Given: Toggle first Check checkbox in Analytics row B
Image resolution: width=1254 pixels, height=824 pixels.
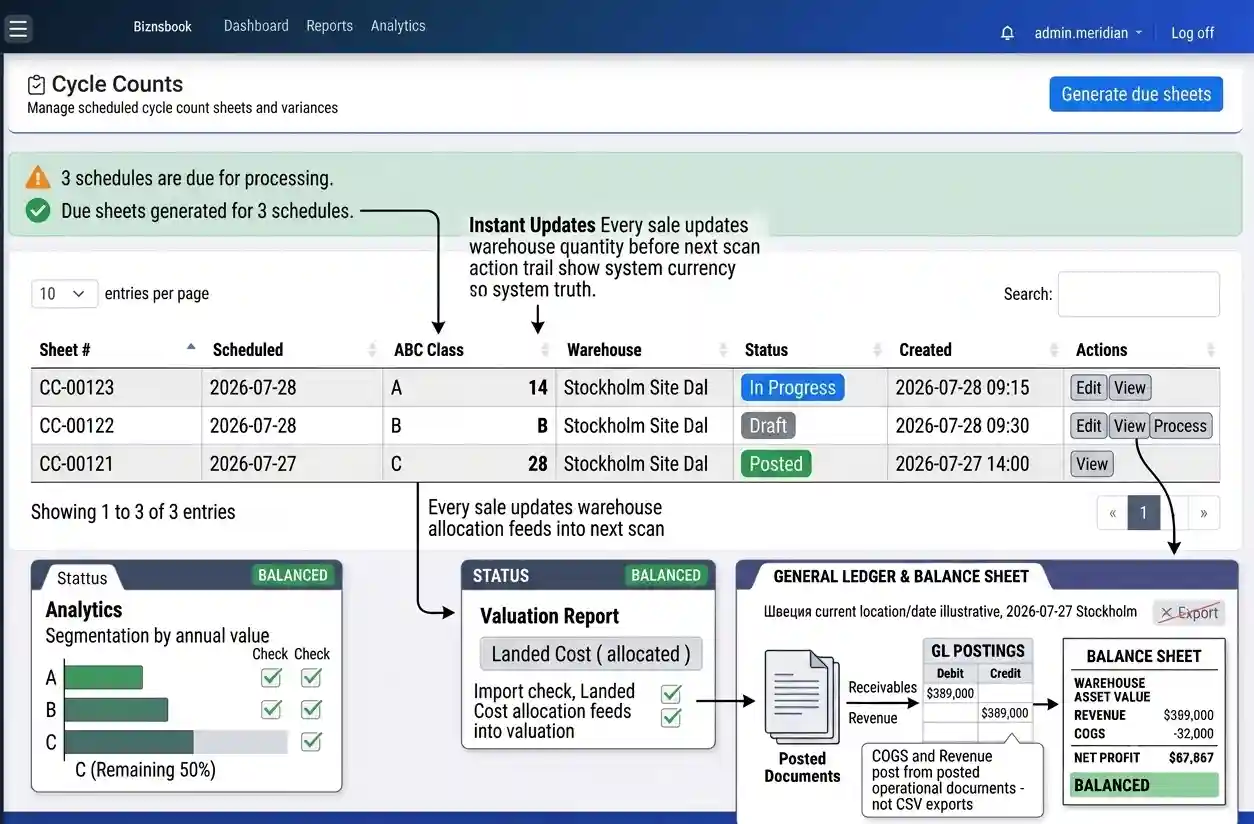Looking at the screenshot, I should (x=271, y=709).
